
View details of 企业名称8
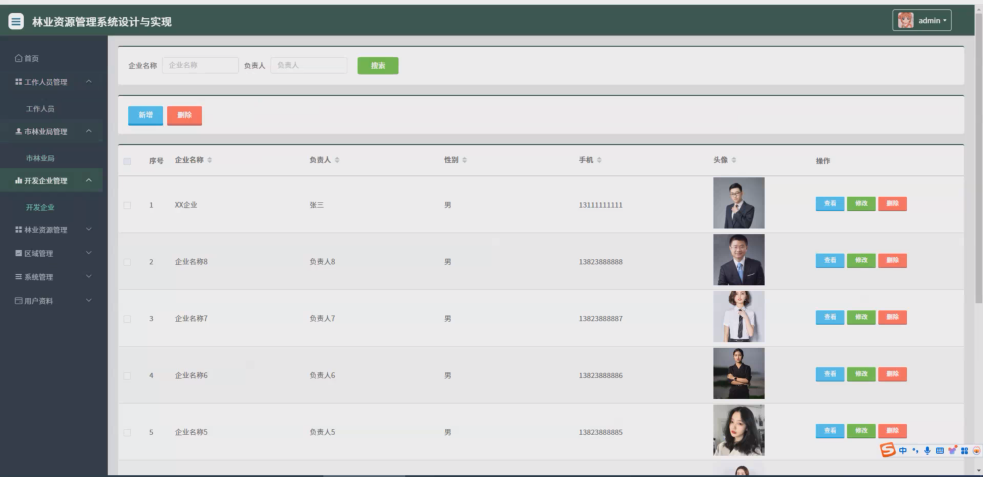coord(829,261)
